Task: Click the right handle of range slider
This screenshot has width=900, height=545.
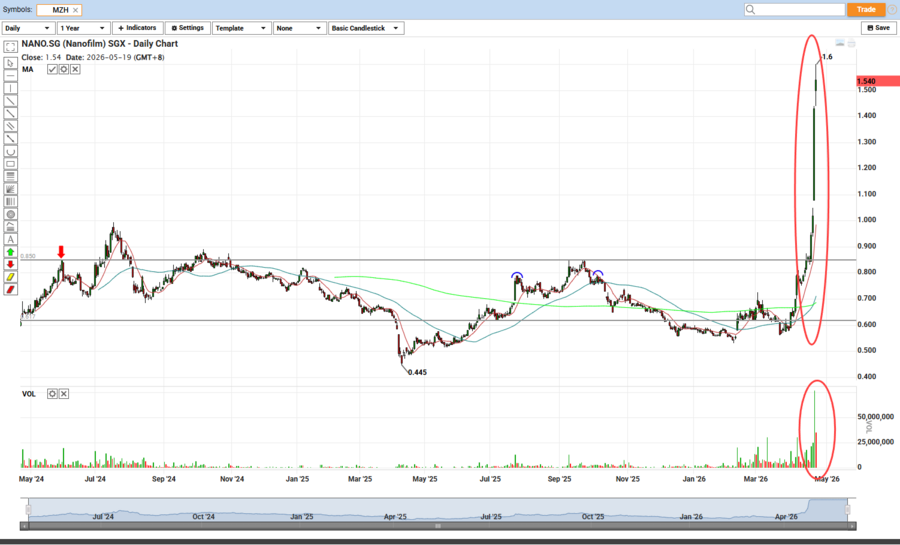Action: (846, 510)
